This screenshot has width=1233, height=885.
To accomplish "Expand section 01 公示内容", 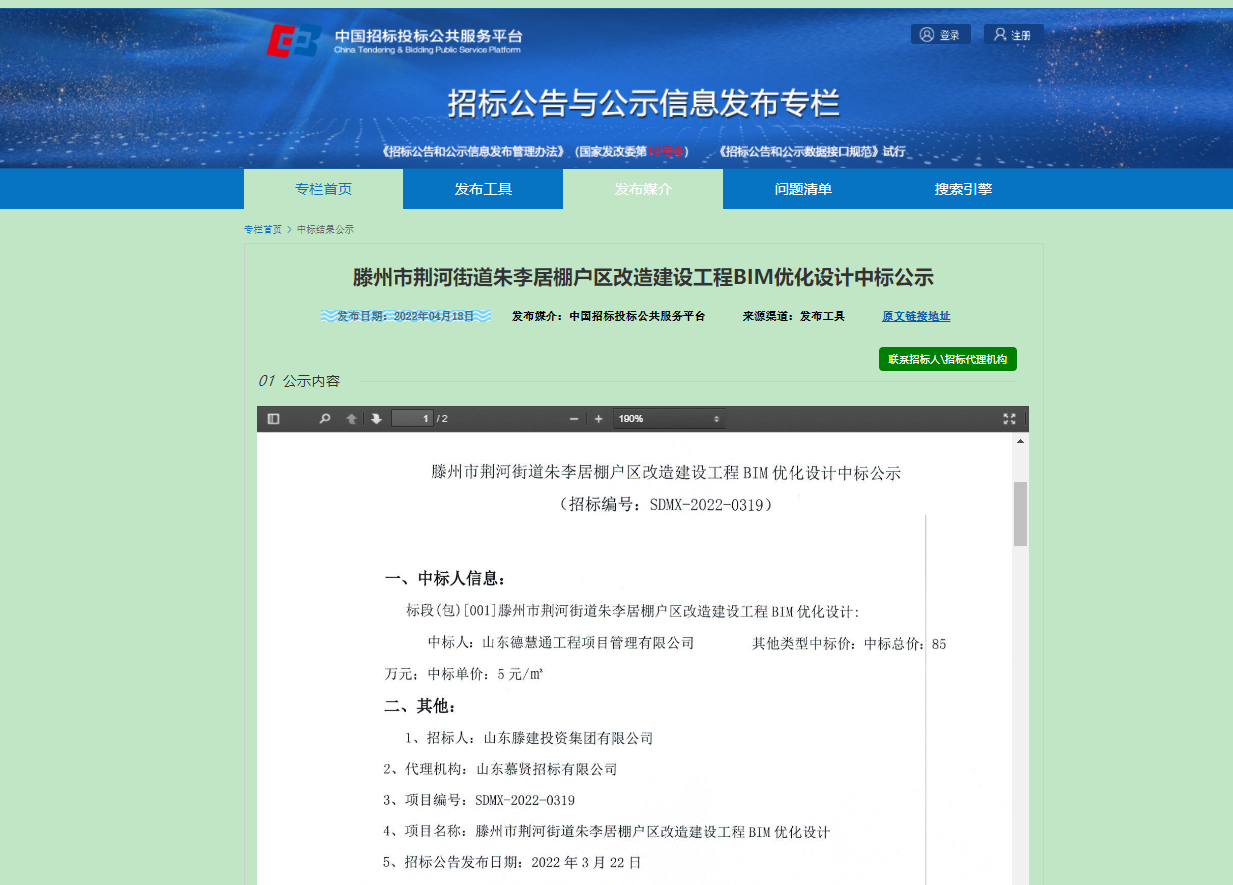I will pos(298,380).
